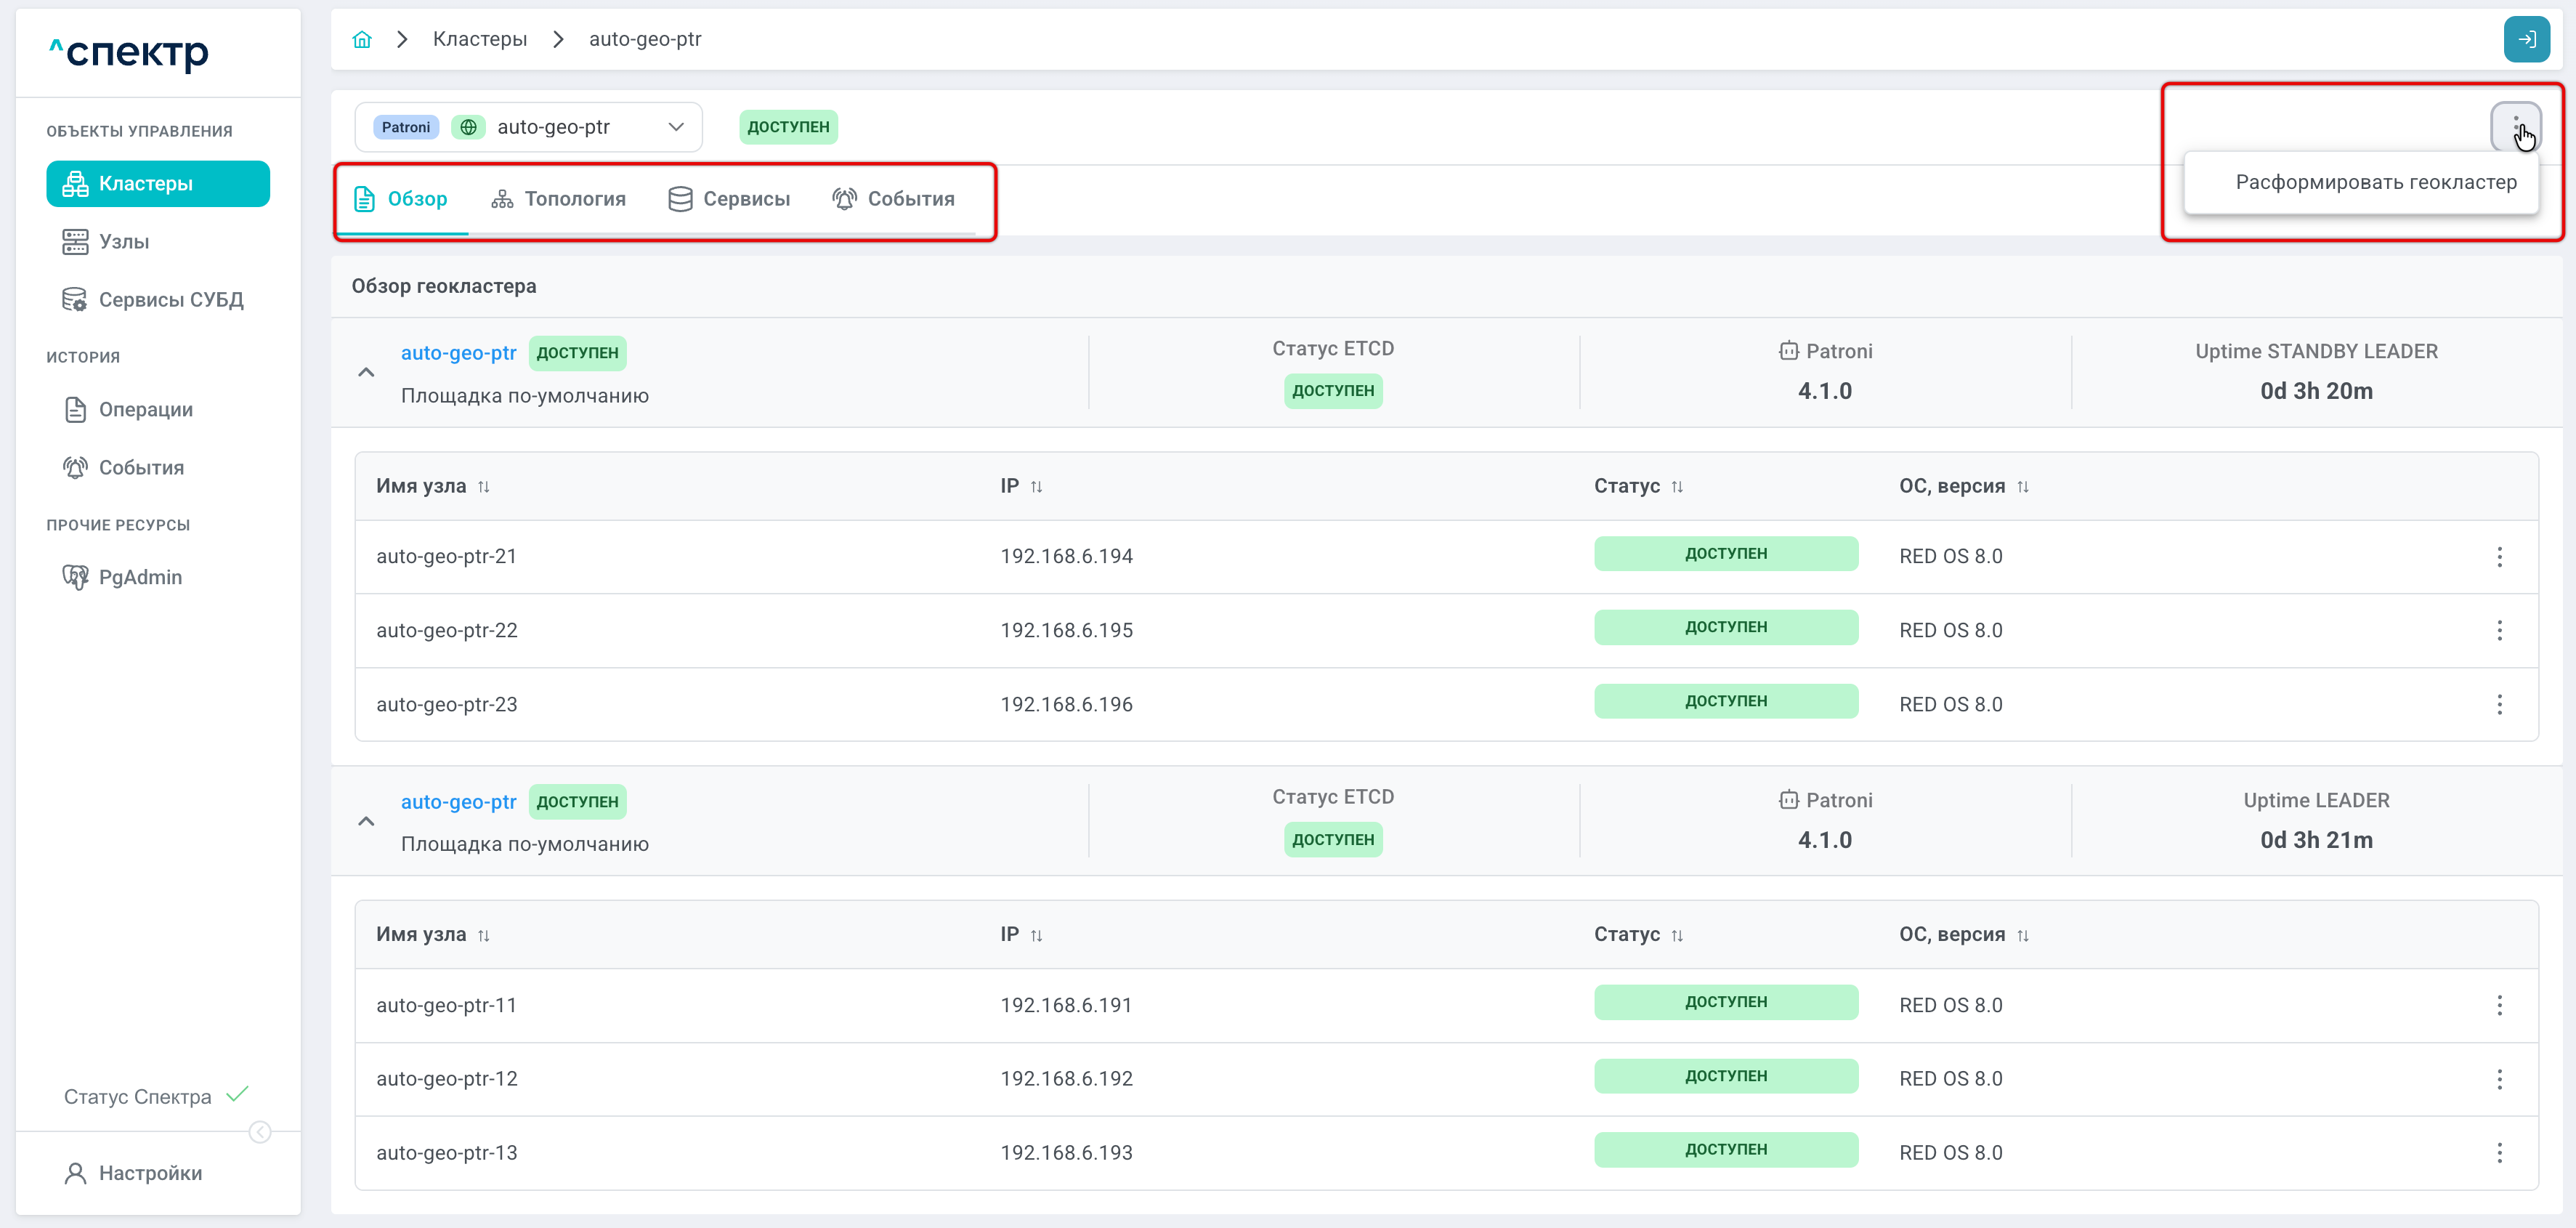The width and height of the screenshot is (2576, 1228).
Task: Sort first table by ОС, версия
Action: click(2022, 487)
